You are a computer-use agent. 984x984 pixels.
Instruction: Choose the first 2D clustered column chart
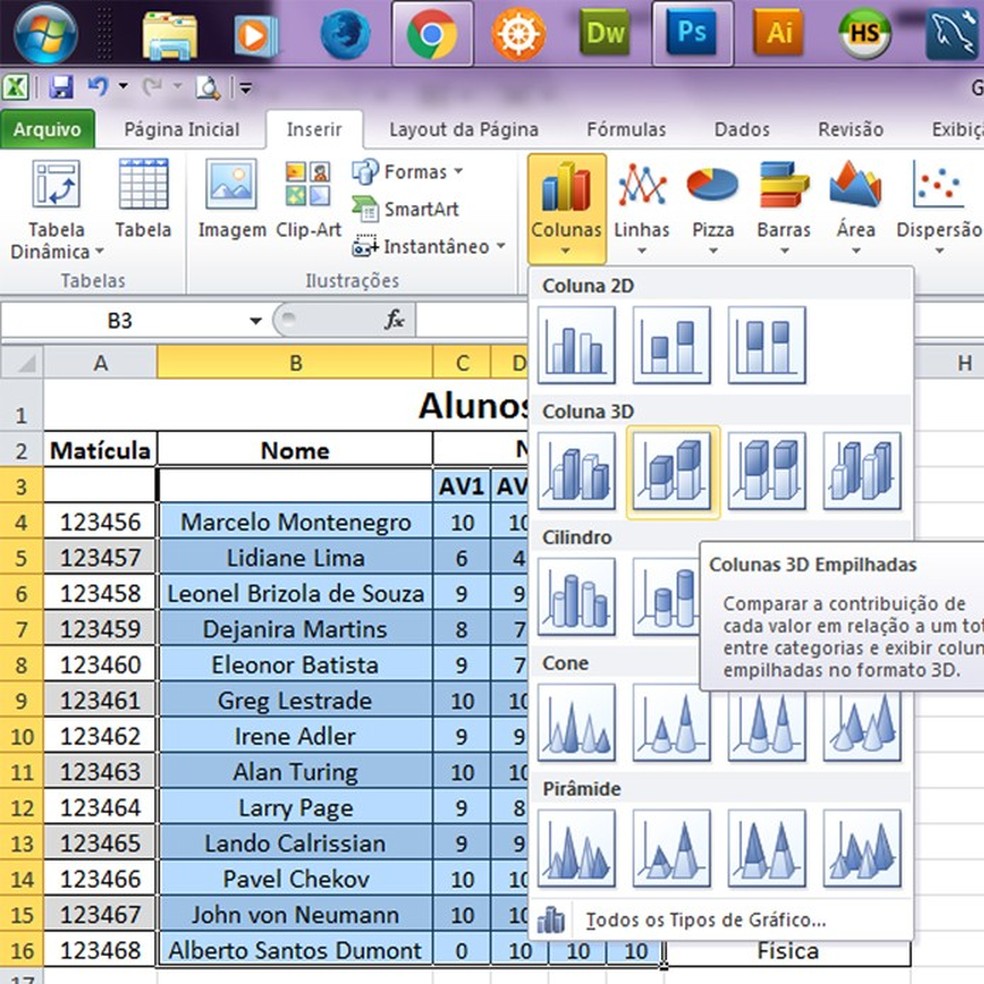tap(576, 345)
